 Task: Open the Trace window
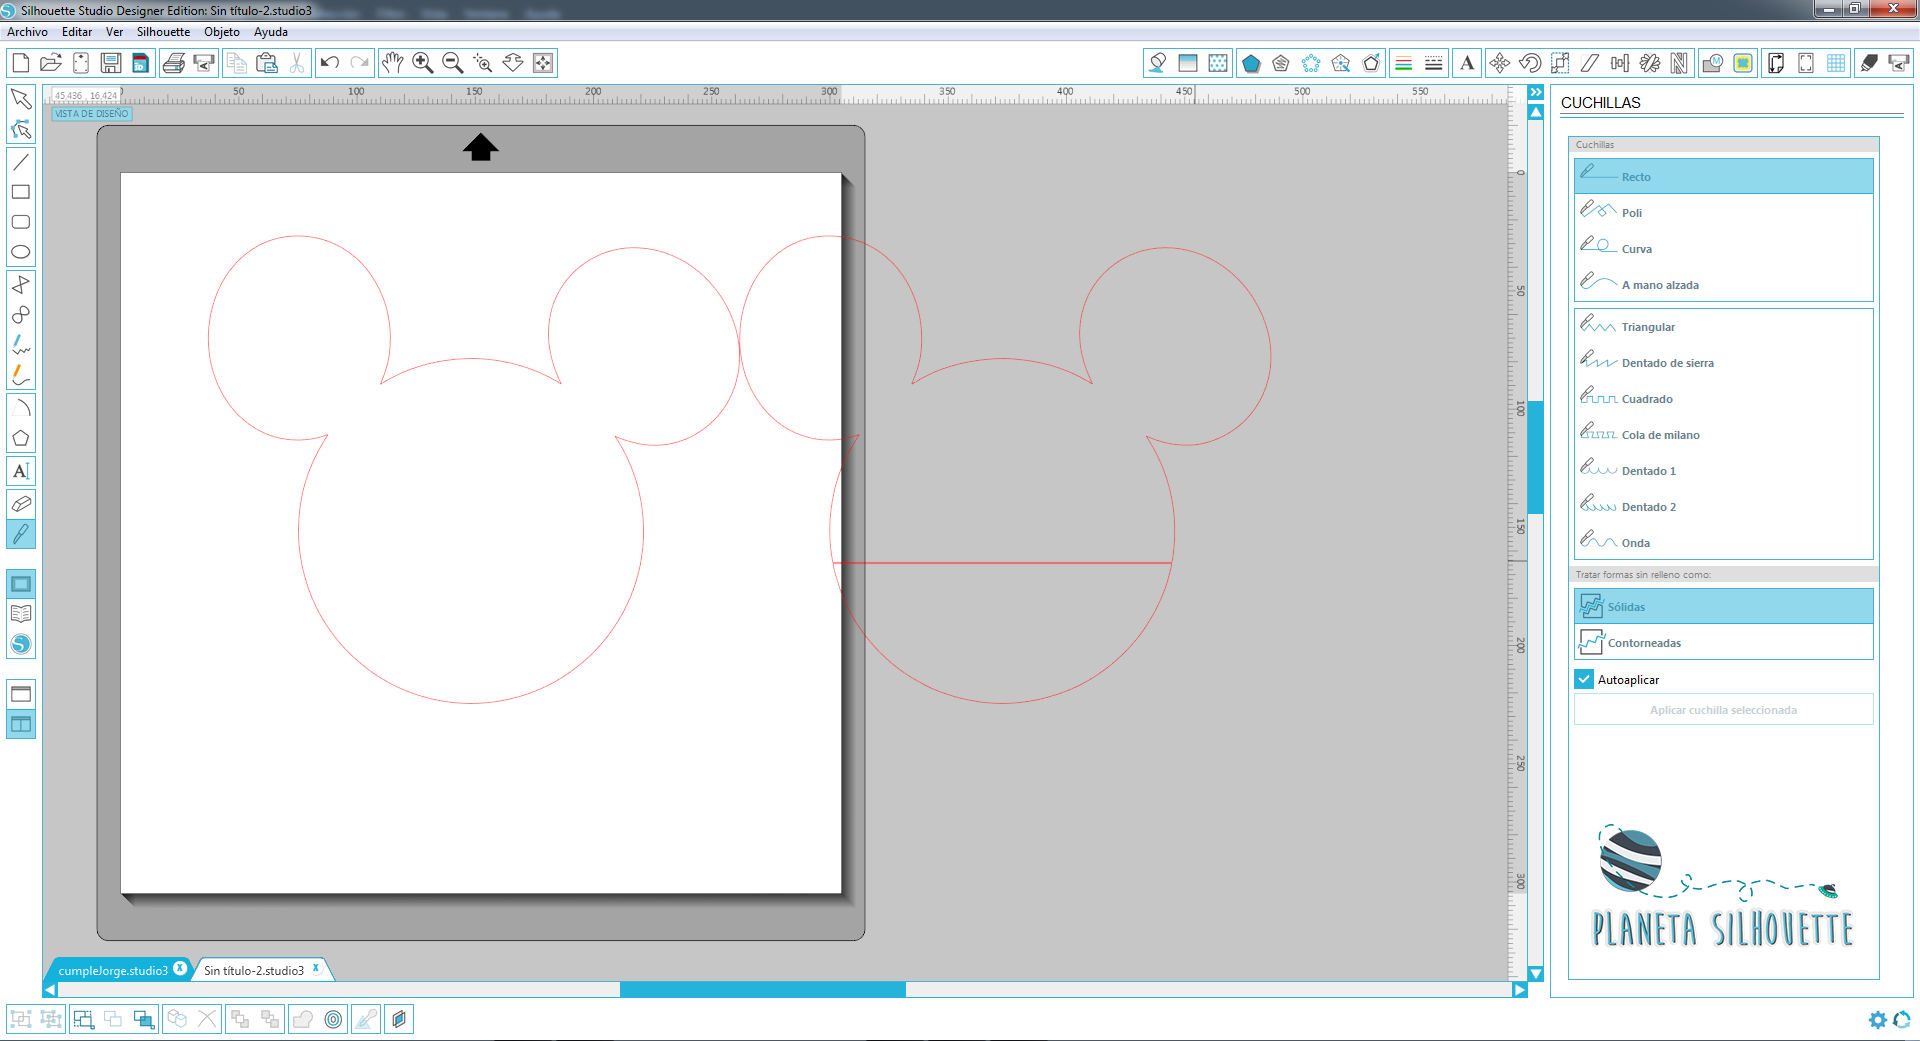(1743, 63)
